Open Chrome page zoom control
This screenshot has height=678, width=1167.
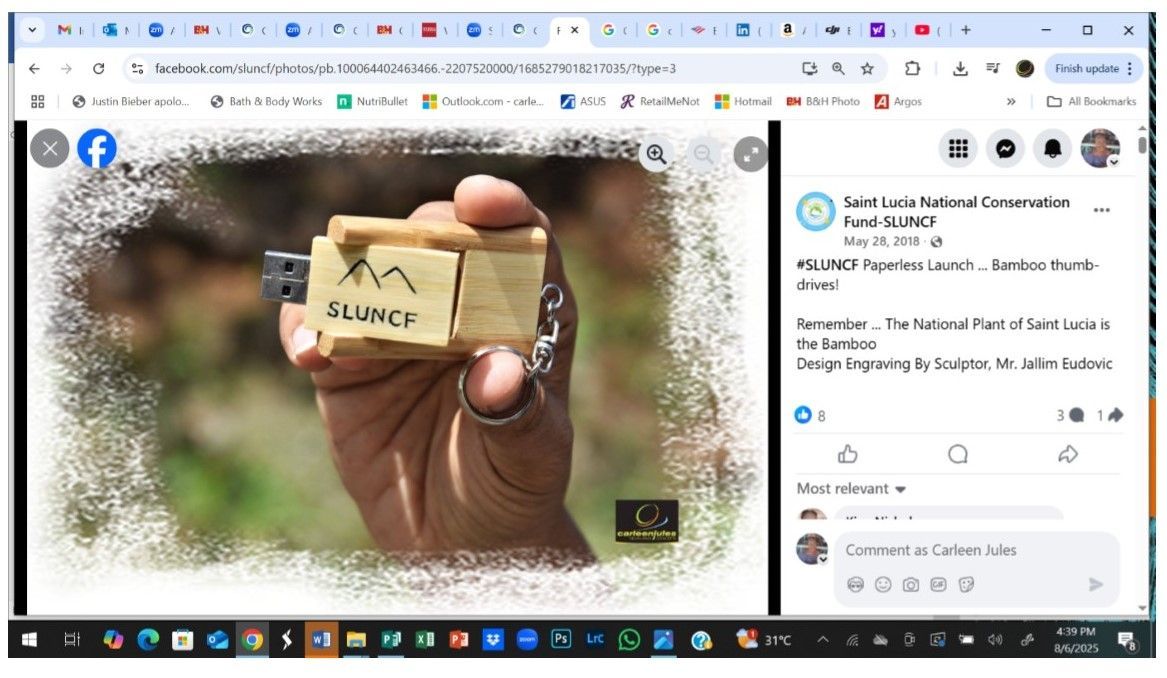(838, 68)
